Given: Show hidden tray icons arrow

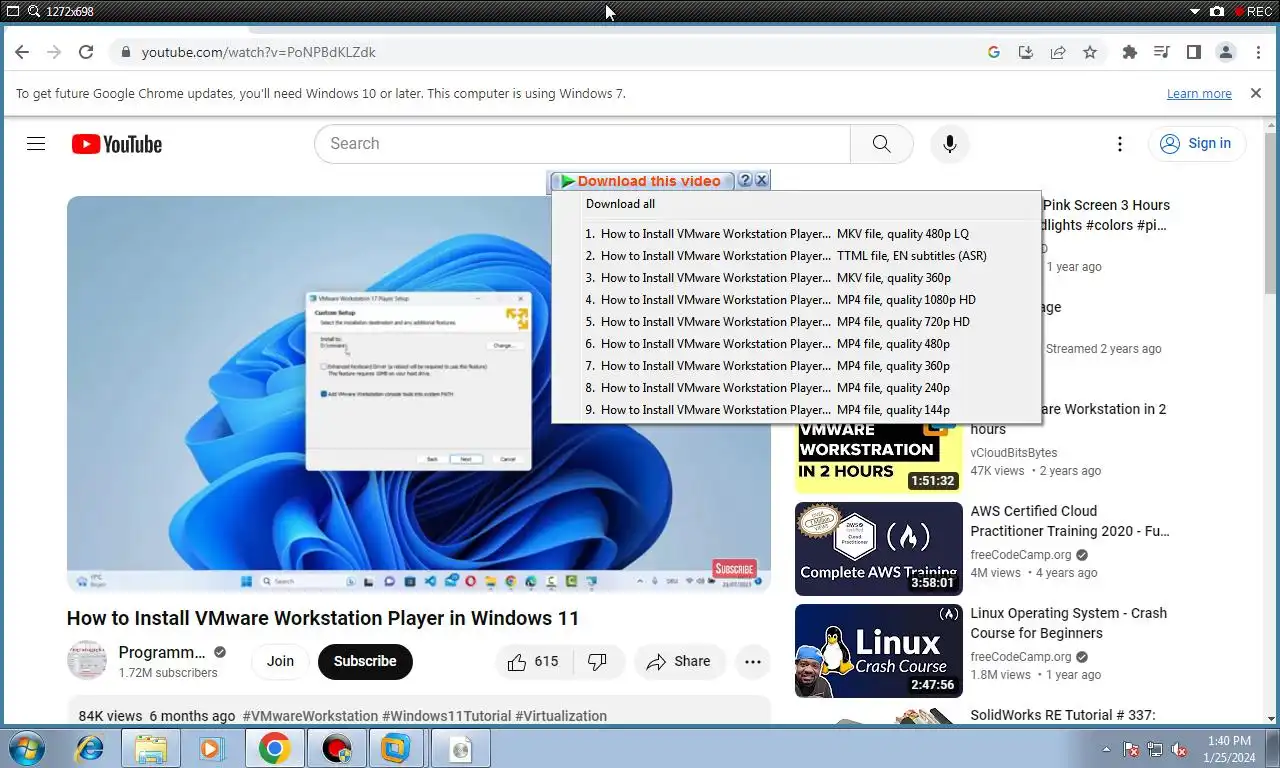Looking at the screenshot, I should (x=1106, y=749).
